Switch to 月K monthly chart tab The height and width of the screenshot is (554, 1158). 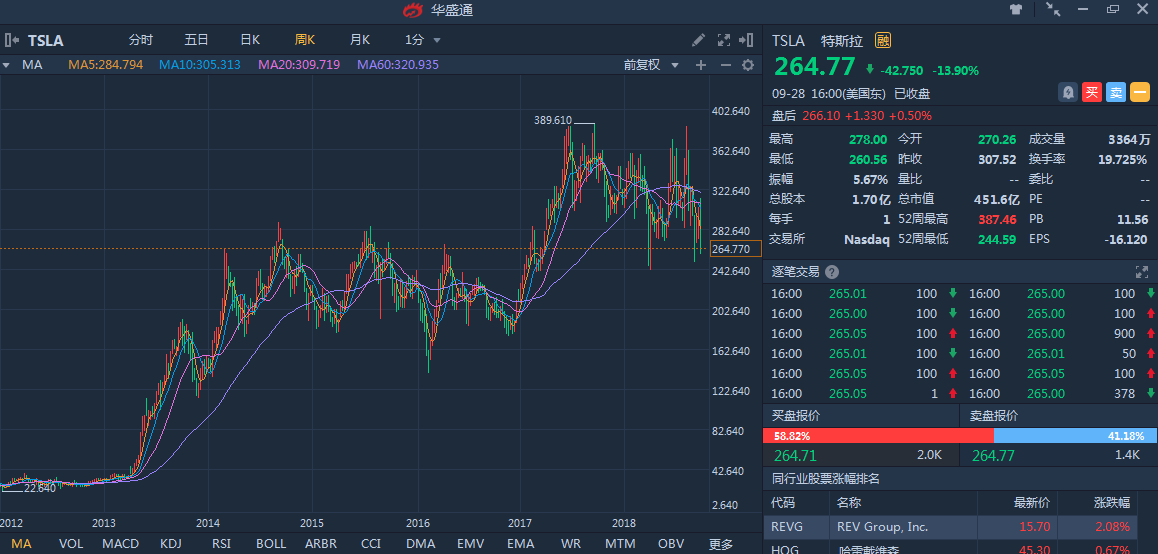pos(360,40)
